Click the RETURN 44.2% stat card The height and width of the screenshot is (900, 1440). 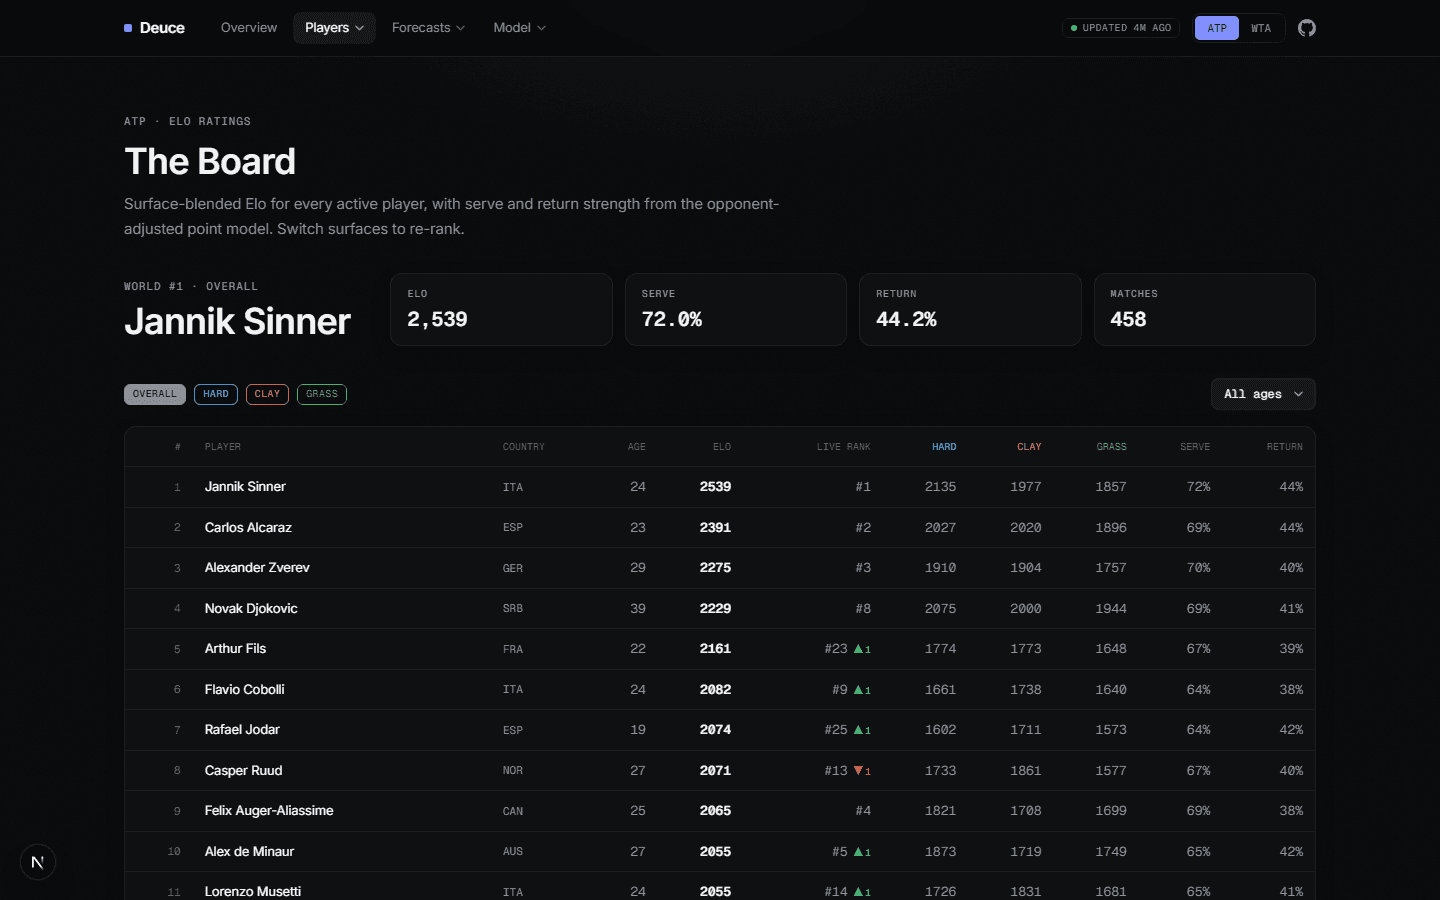970,310
